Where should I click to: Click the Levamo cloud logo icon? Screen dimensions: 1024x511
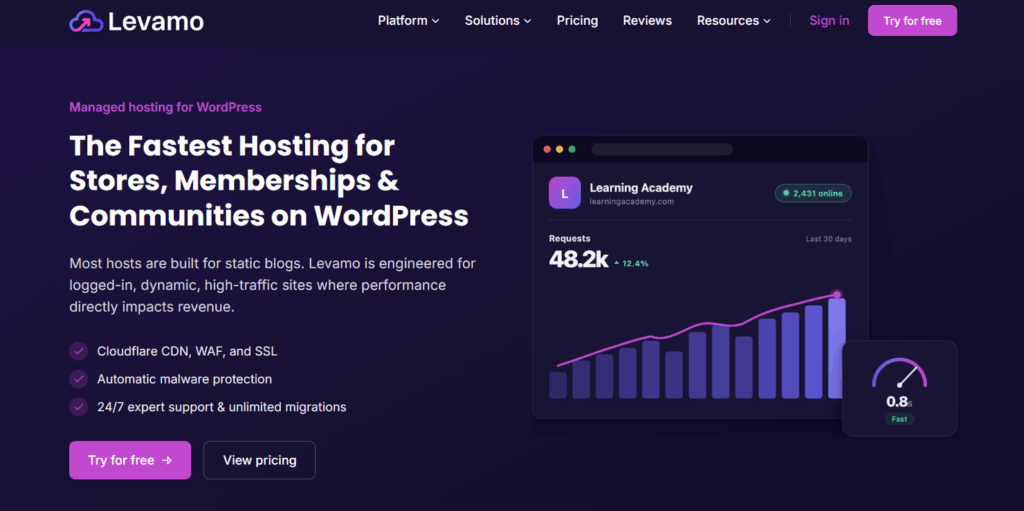(x=86, y=21)
